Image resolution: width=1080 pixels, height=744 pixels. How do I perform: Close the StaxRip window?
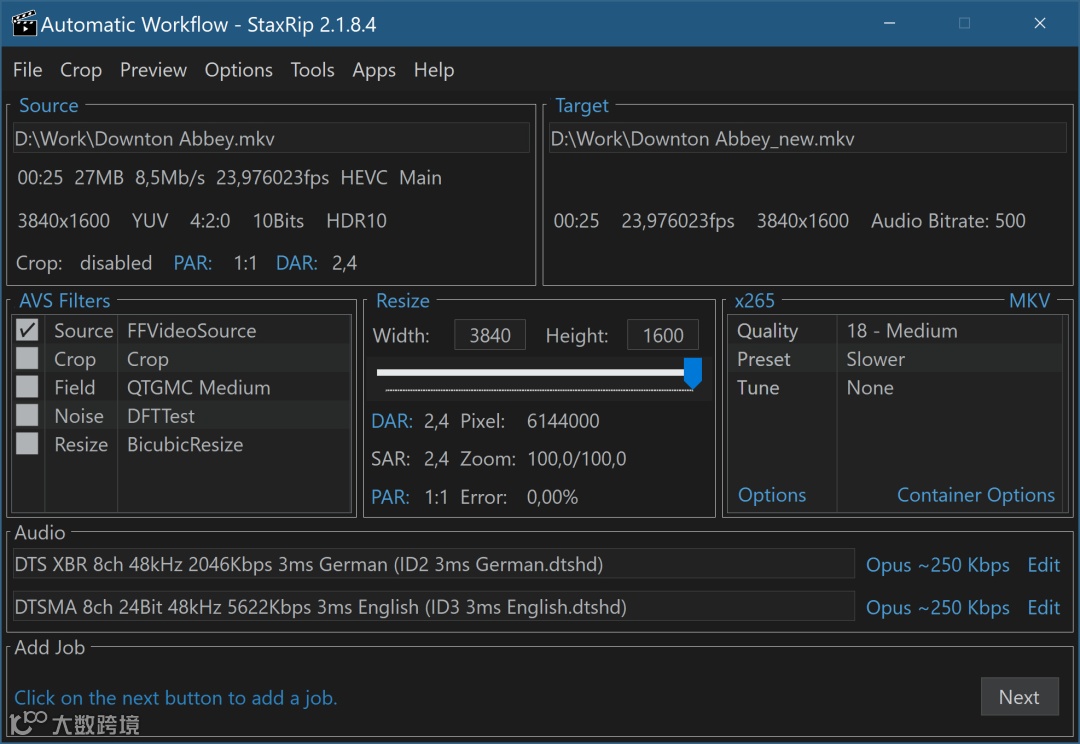coord(1040,23)
